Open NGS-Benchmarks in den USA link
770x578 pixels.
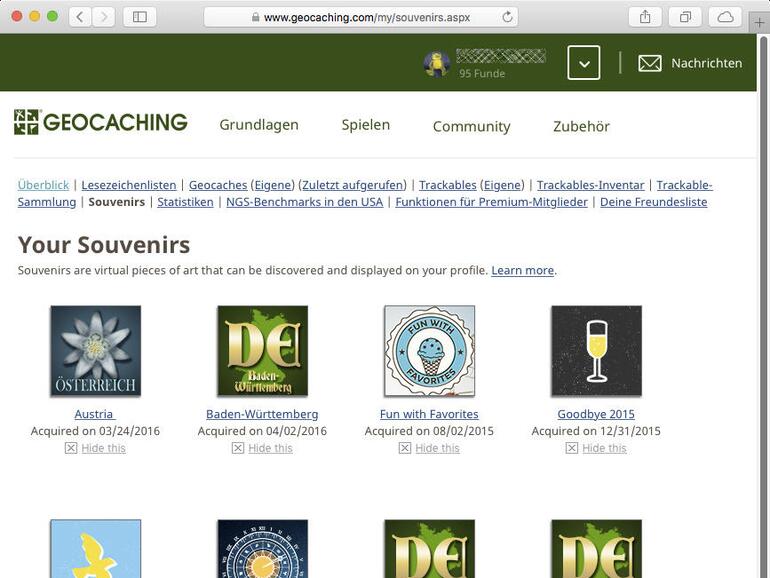(x=304, y=202)
